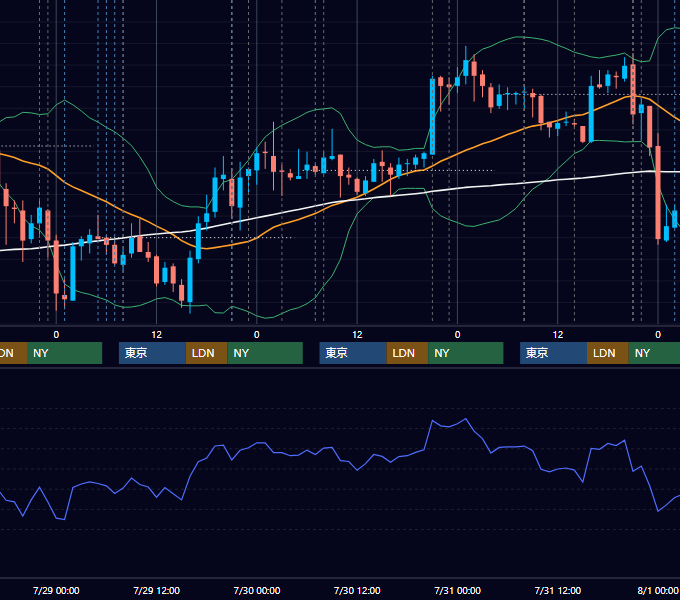Click the NY session block spanning 7/30 00:00

(x=265, y=353)
